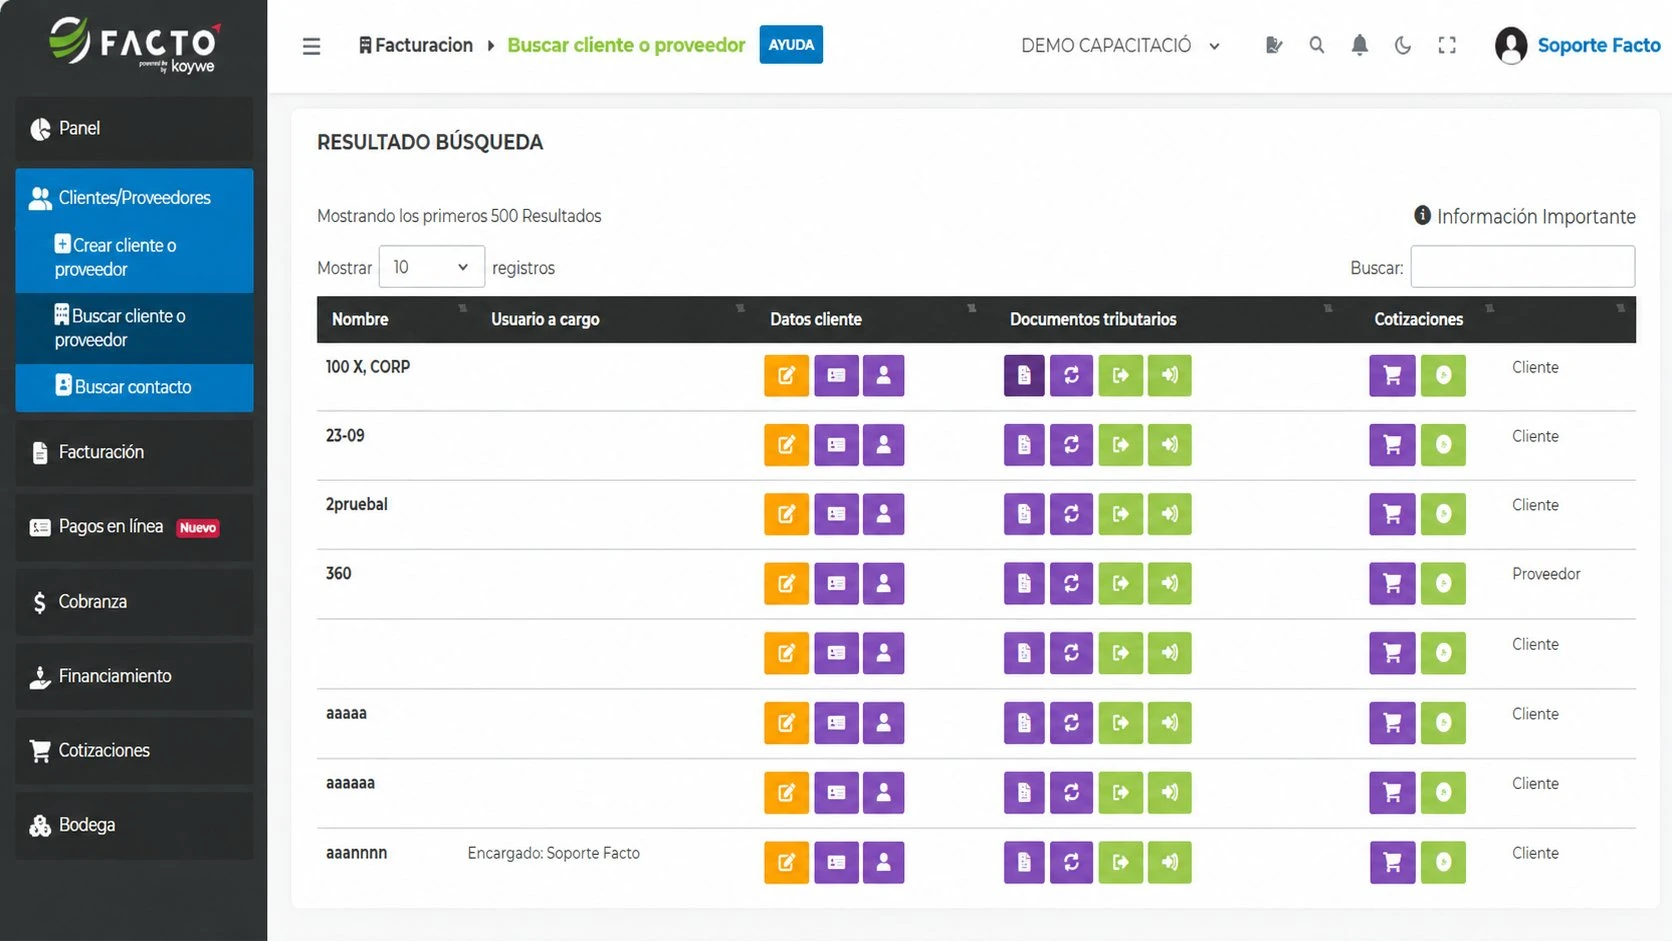Click the blue AYUDA button
The image size is (1672, 941).
(791, 45)
